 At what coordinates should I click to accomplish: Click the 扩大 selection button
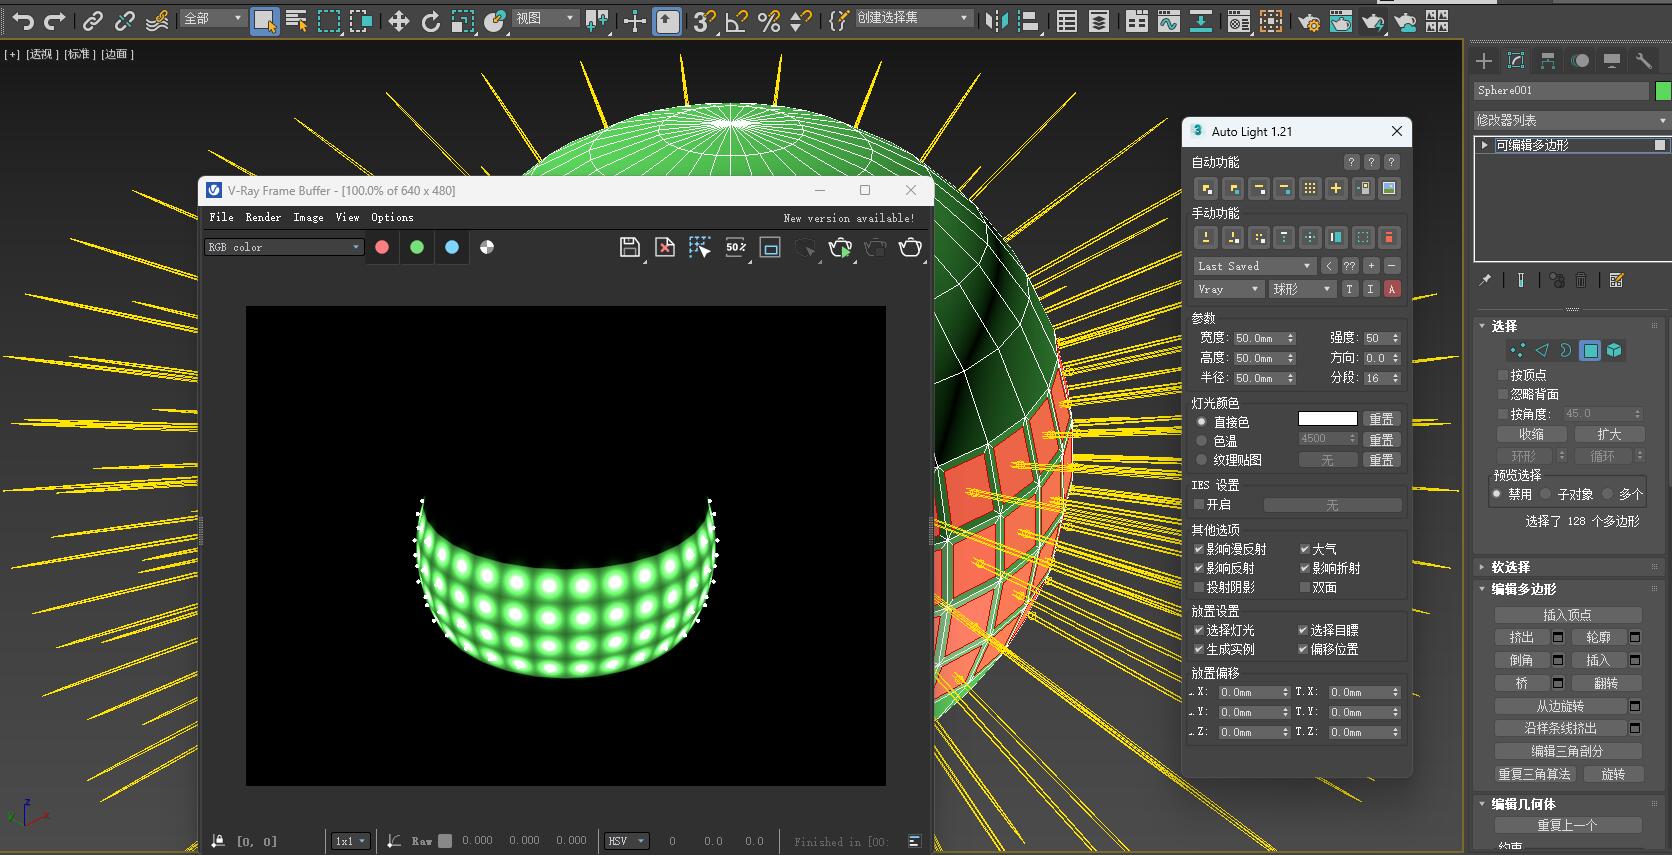(x=1608, y=434)
